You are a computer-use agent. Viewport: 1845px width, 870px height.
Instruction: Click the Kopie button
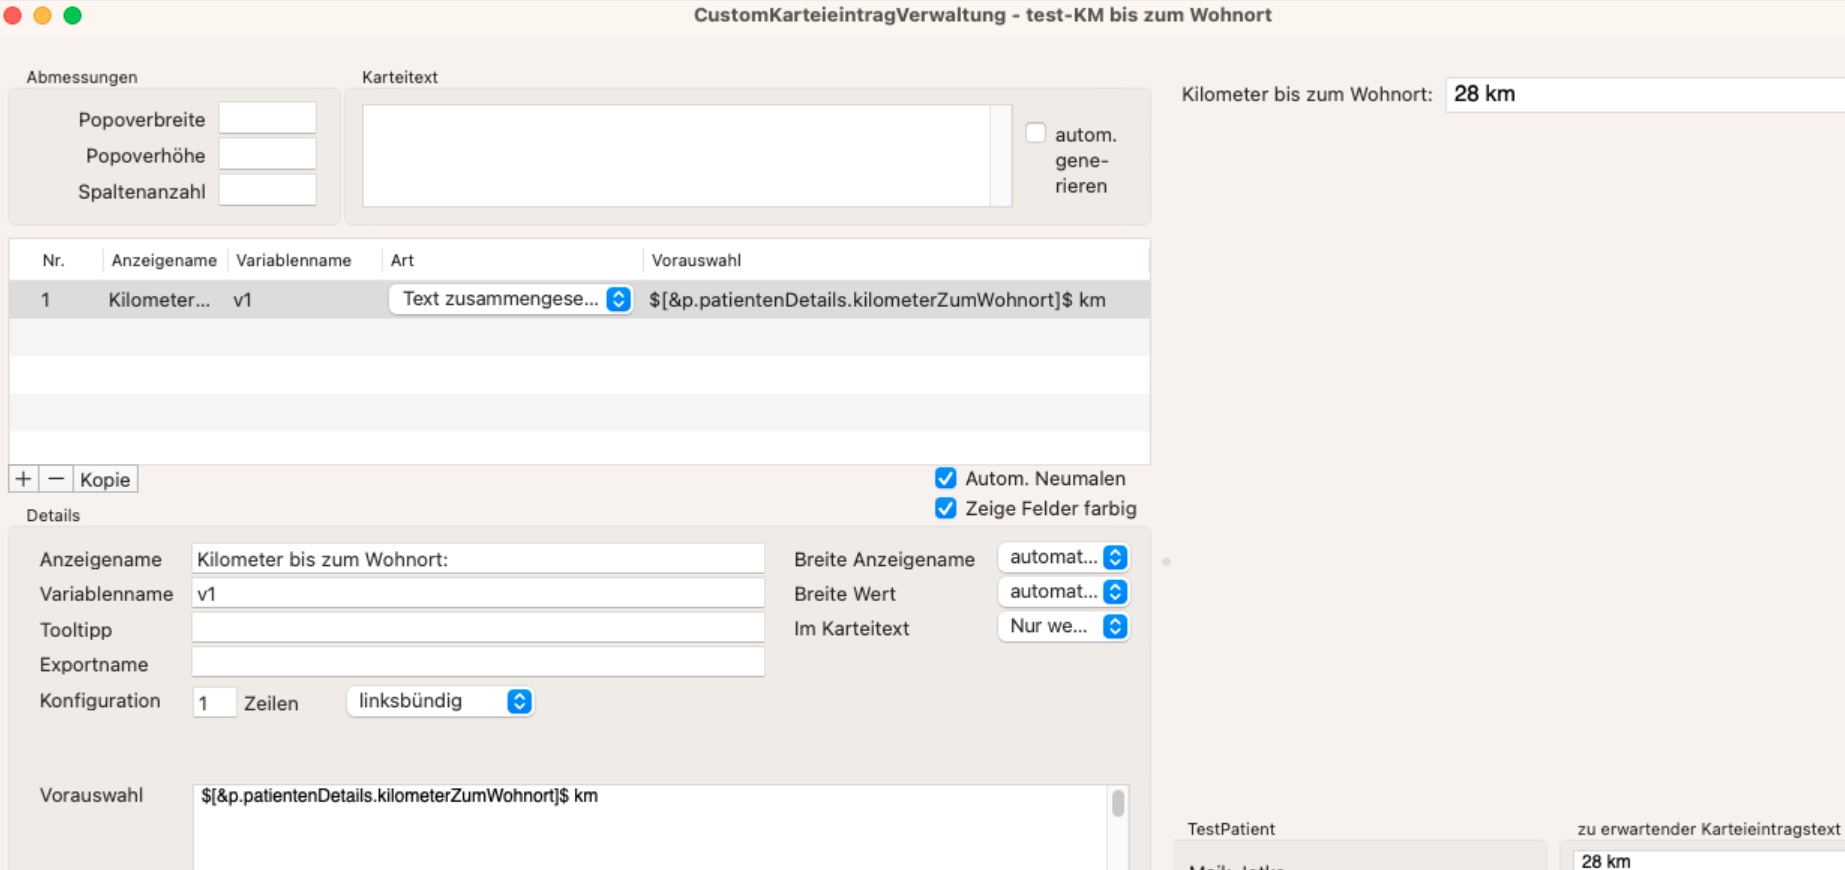[x=105, y=479]
